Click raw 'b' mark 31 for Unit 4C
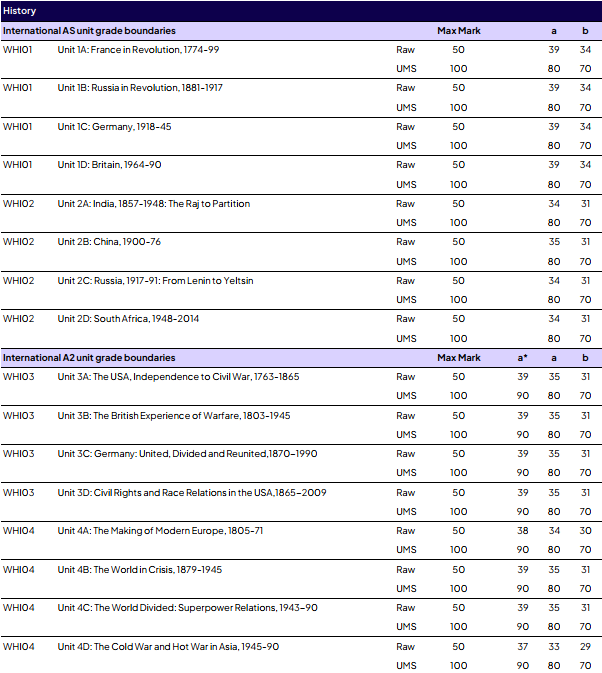The image size is (602, 673). 585,608
